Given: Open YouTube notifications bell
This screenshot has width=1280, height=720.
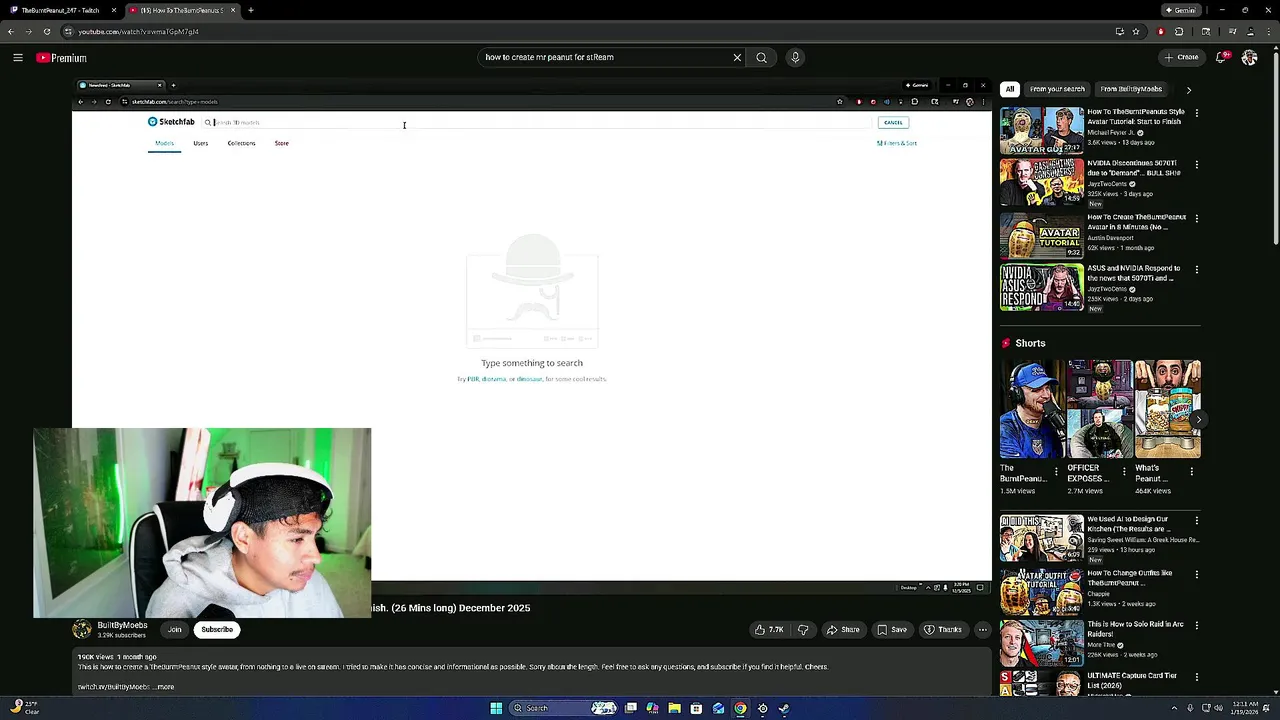Looking at the screenshot, I should (x=1221, y=57).
